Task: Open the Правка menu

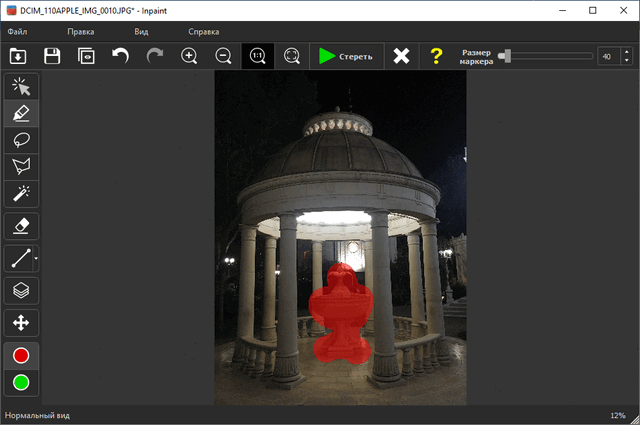Action: coord(80,32)
